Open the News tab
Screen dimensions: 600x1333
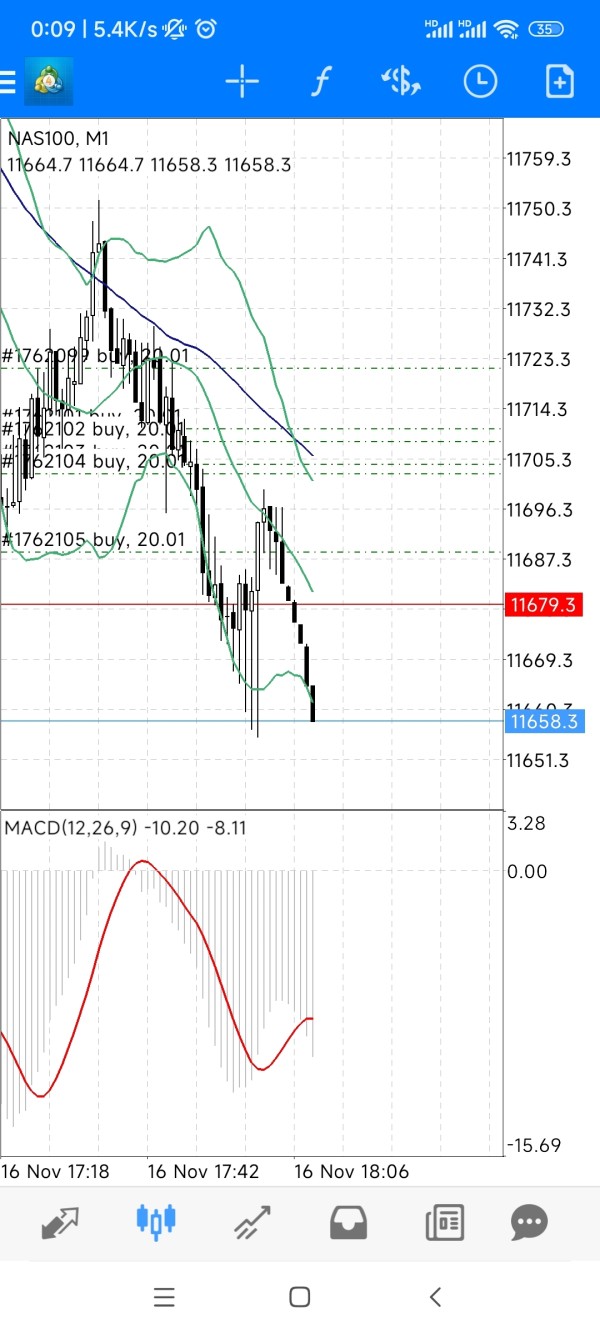(x=444, y=1221)
